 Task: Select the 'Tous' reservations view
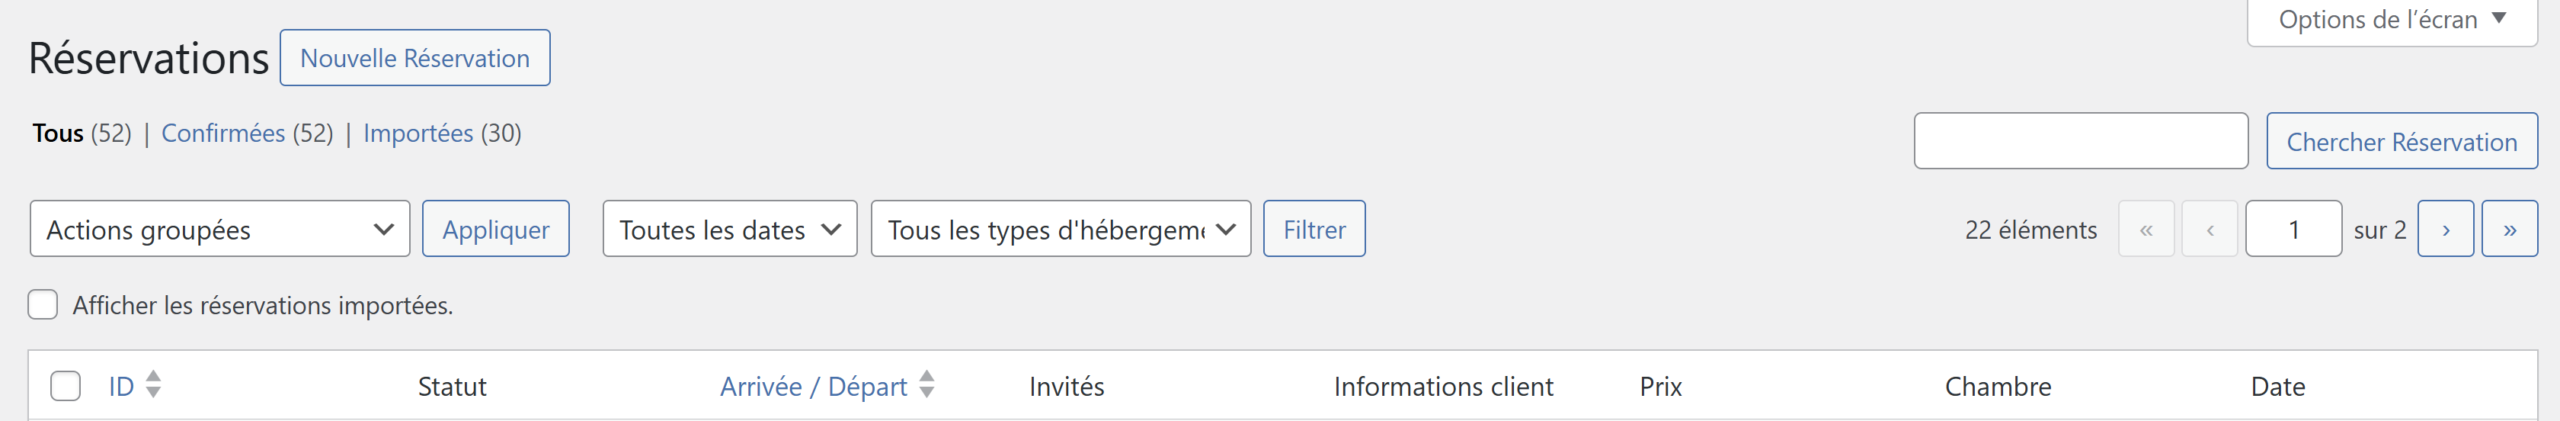click(58, 133)
